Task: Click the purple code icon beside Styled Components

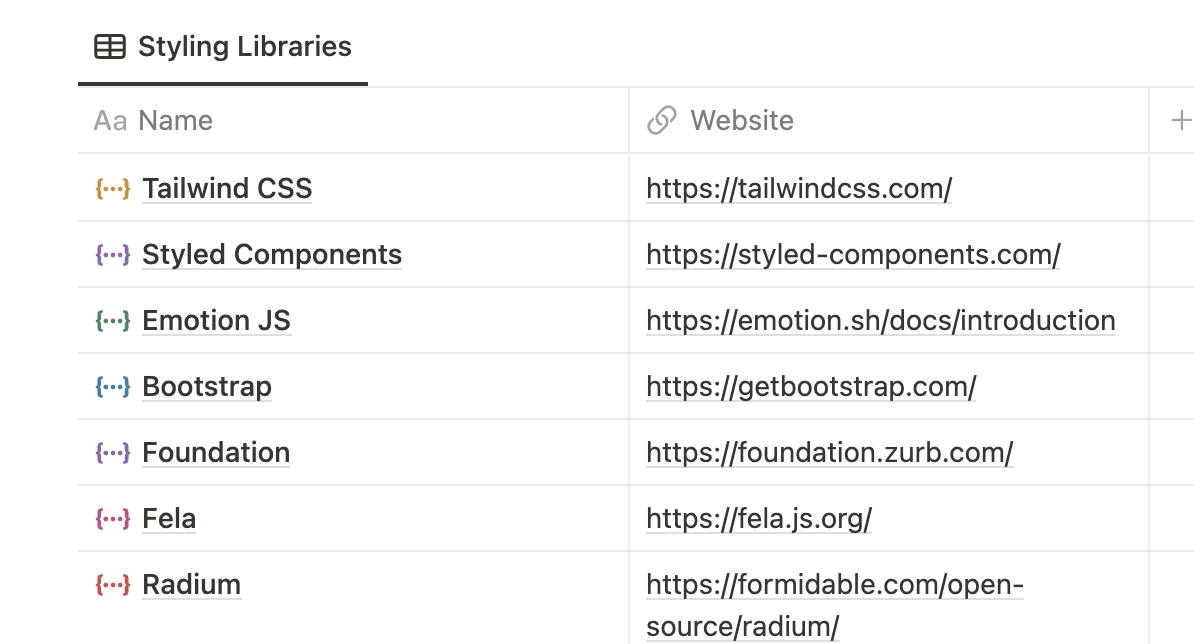Action: 112,254
